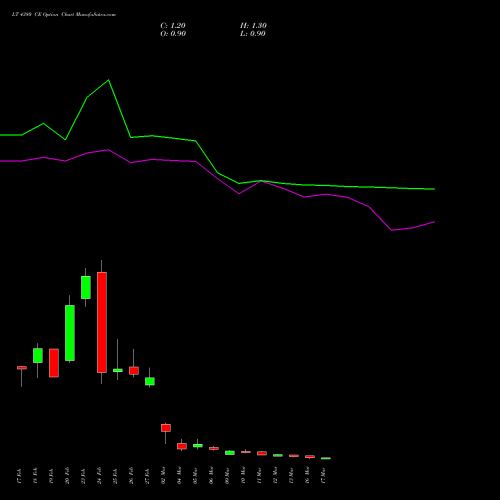Click the open value O: 0.90
500x500 pixels.
point(173,34)
